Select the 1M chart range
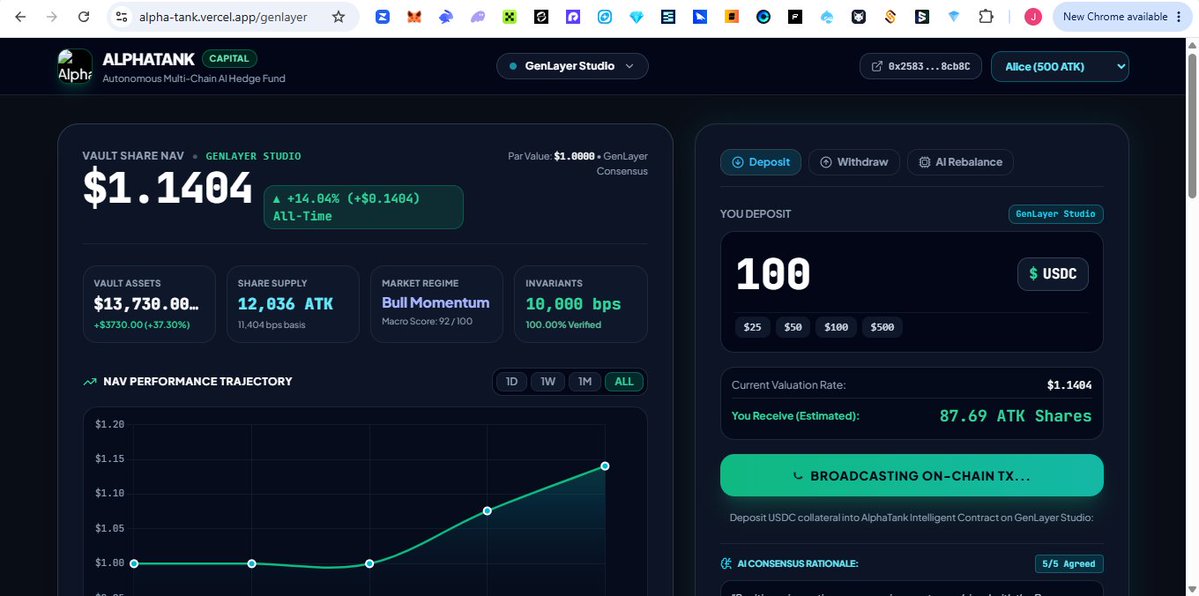 click(x=585, y=382)
